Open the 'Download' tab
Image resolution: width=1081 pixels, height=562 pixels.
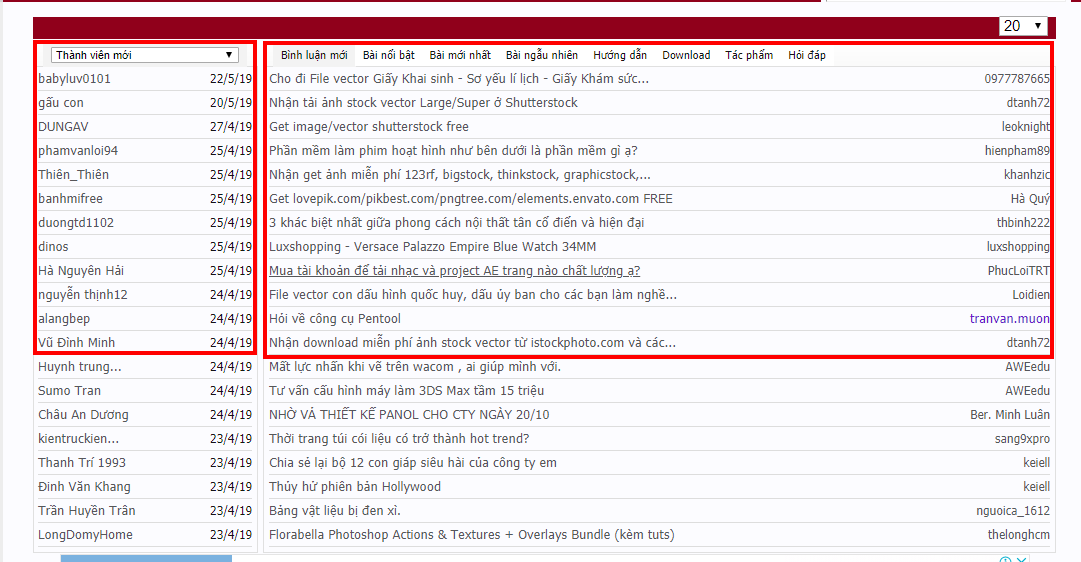686,55
